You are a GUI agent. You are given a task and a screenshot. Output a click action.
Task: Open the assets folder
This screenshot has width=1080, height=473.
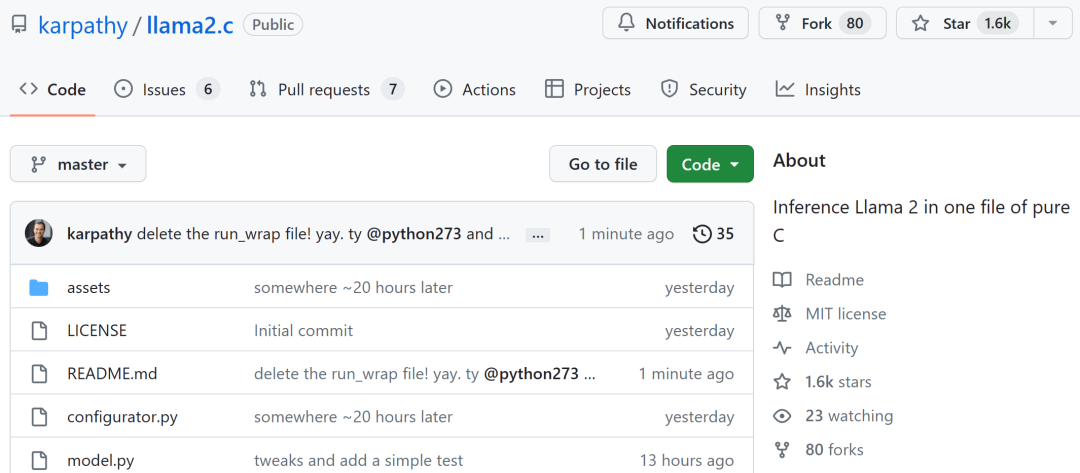[88, 288]
